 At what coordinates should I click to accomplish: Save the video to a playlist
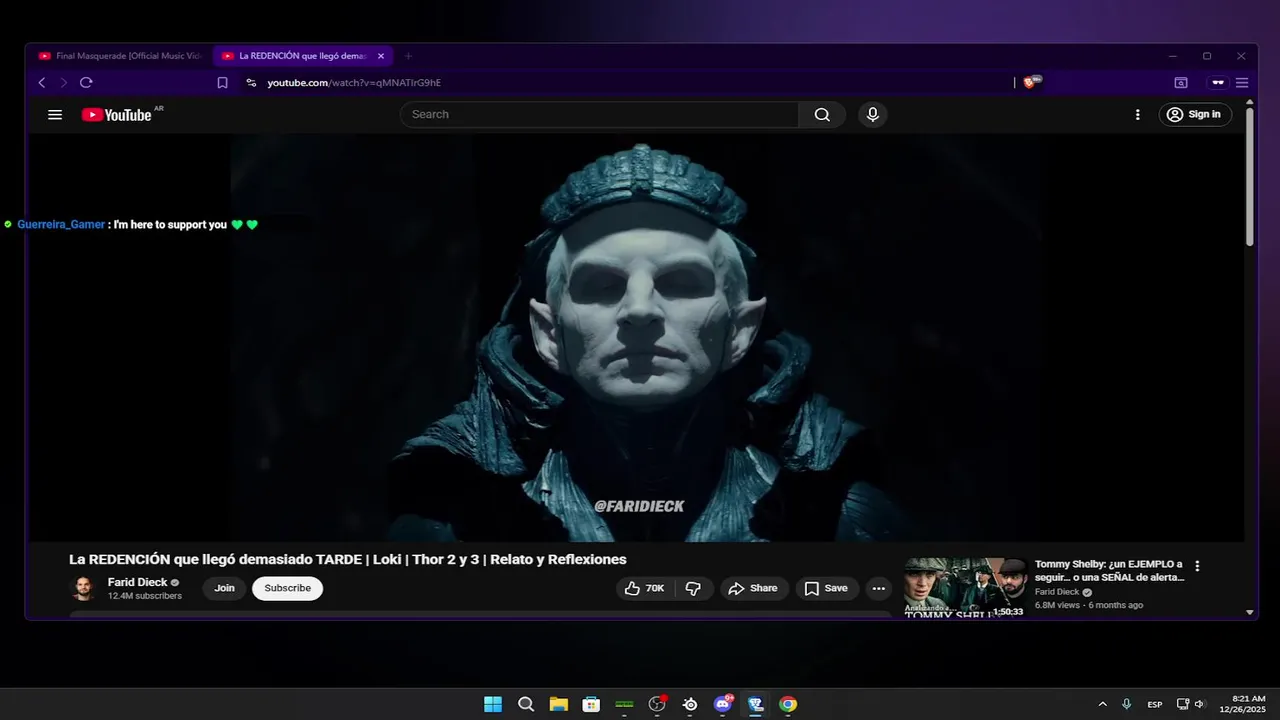pyautogui.click(x=827, y=588)
